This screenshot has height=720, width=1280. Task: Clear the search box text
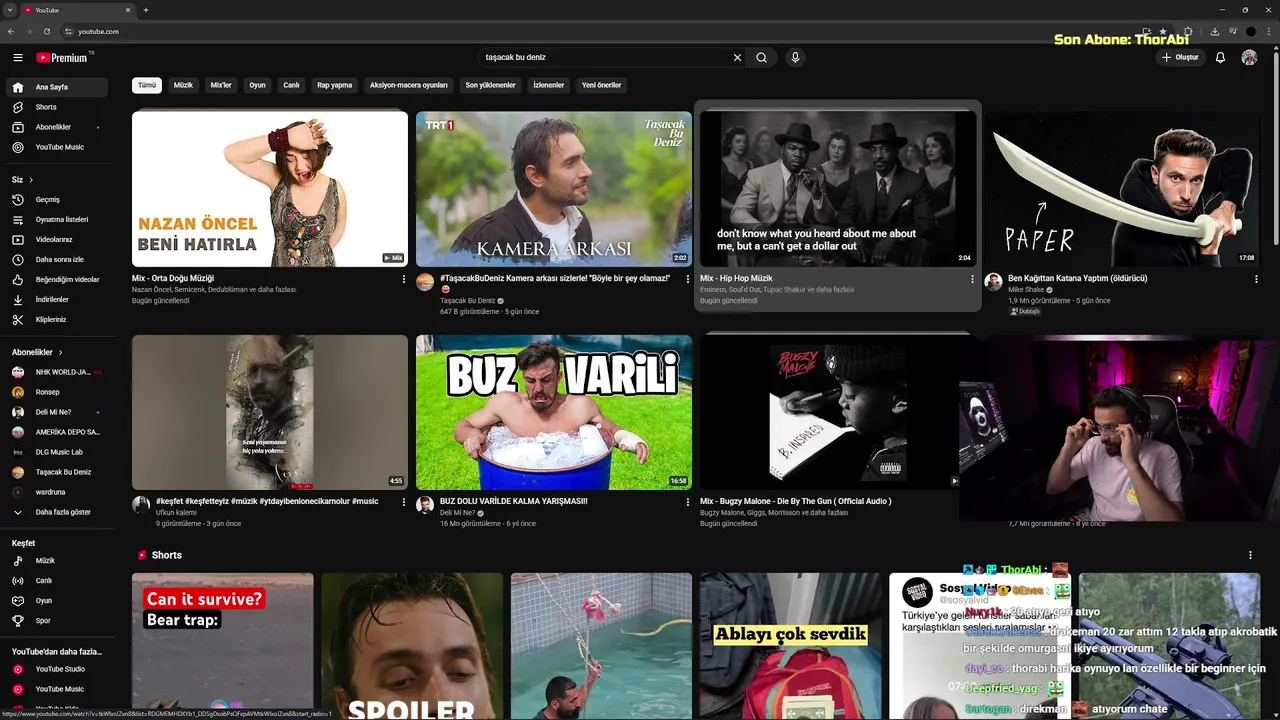pyautogui.click(x=737, y=58)
